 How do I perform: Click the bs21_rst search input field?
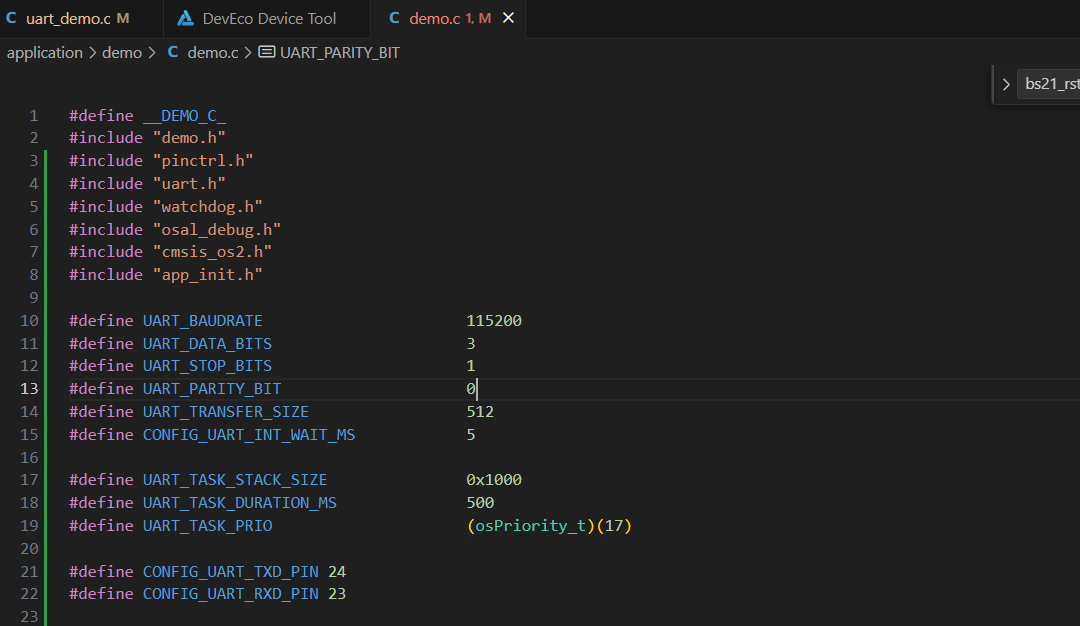tap(1048, 84)
